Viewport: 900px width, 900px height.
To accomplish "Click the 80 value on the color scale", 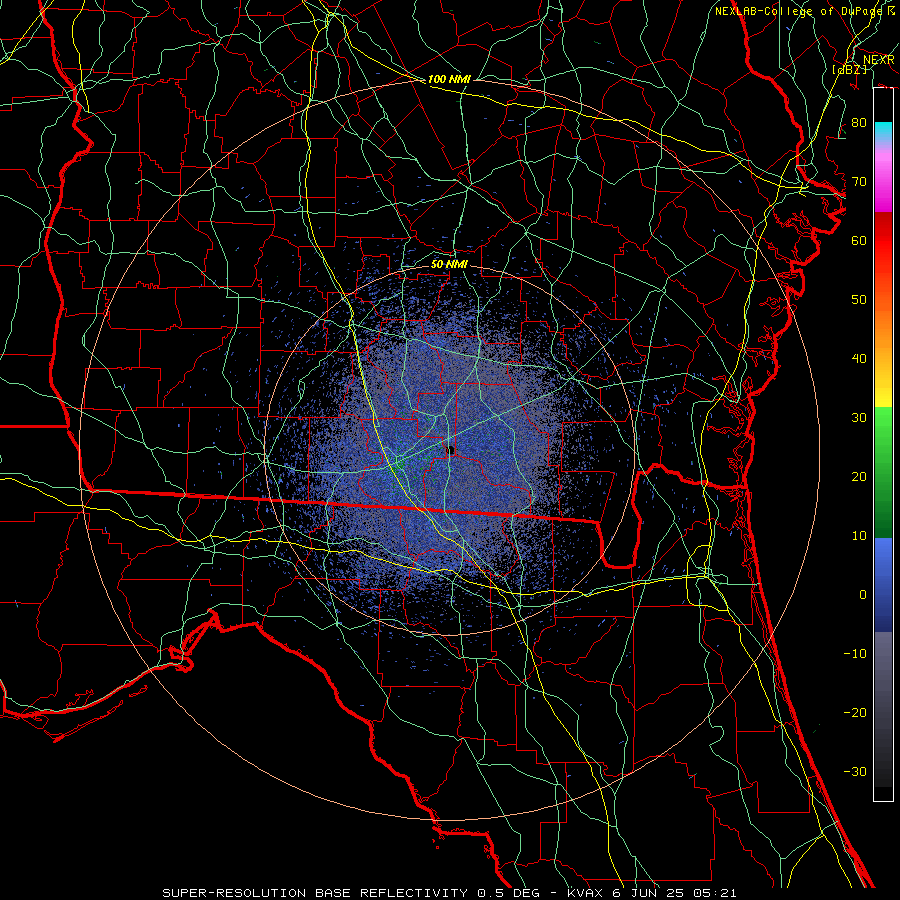I will (859, 123).
